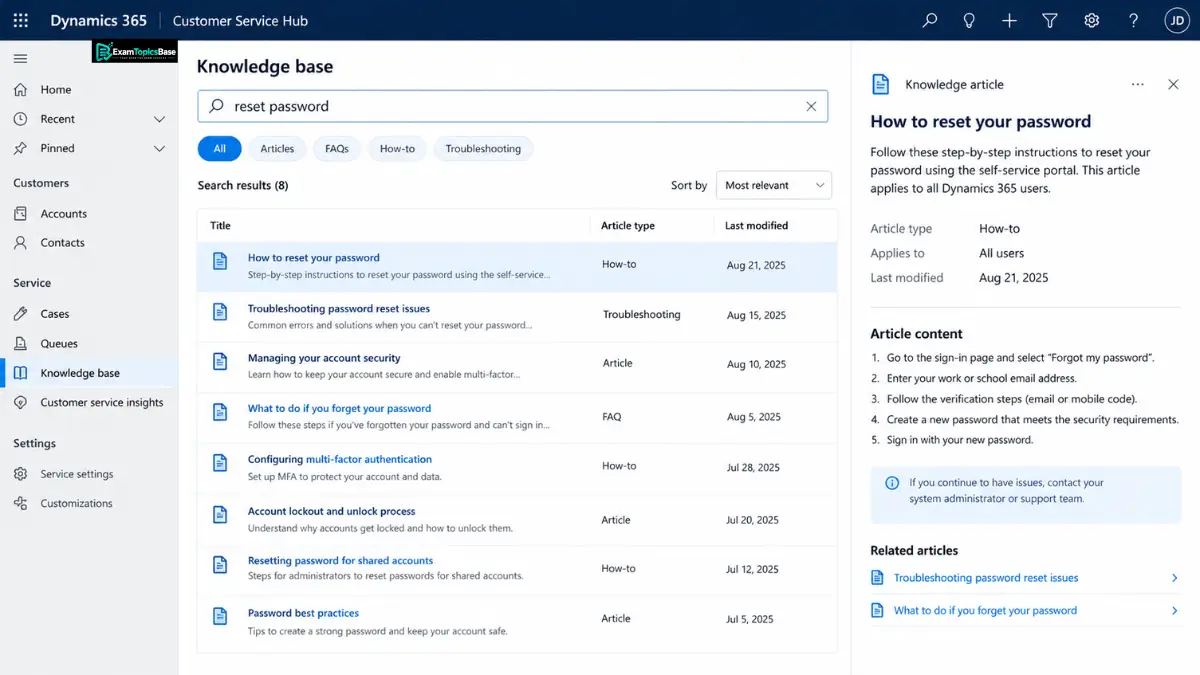Expand the Pinned section chevron
Viewport: 1200px width, 675px height.
click(x=159, y=148)
